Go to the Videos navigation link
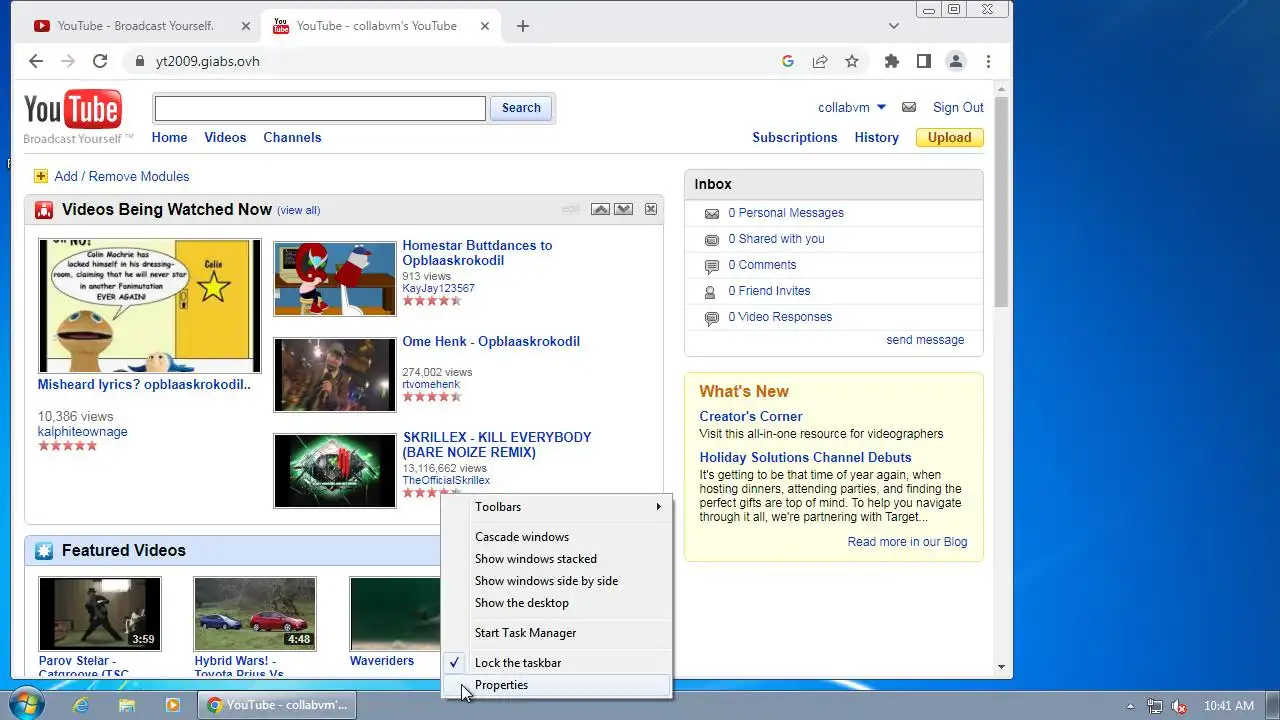Image resolution: width=1280 pixels, height=720 pixels. [x=225, y=138]
